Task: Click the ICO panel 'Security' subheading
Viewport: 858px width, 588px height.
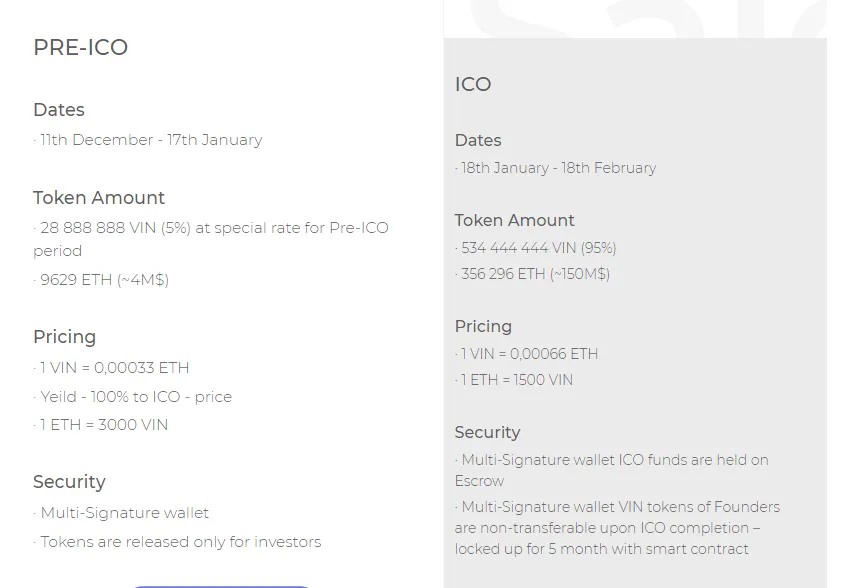Action: [x=488, y=432]
